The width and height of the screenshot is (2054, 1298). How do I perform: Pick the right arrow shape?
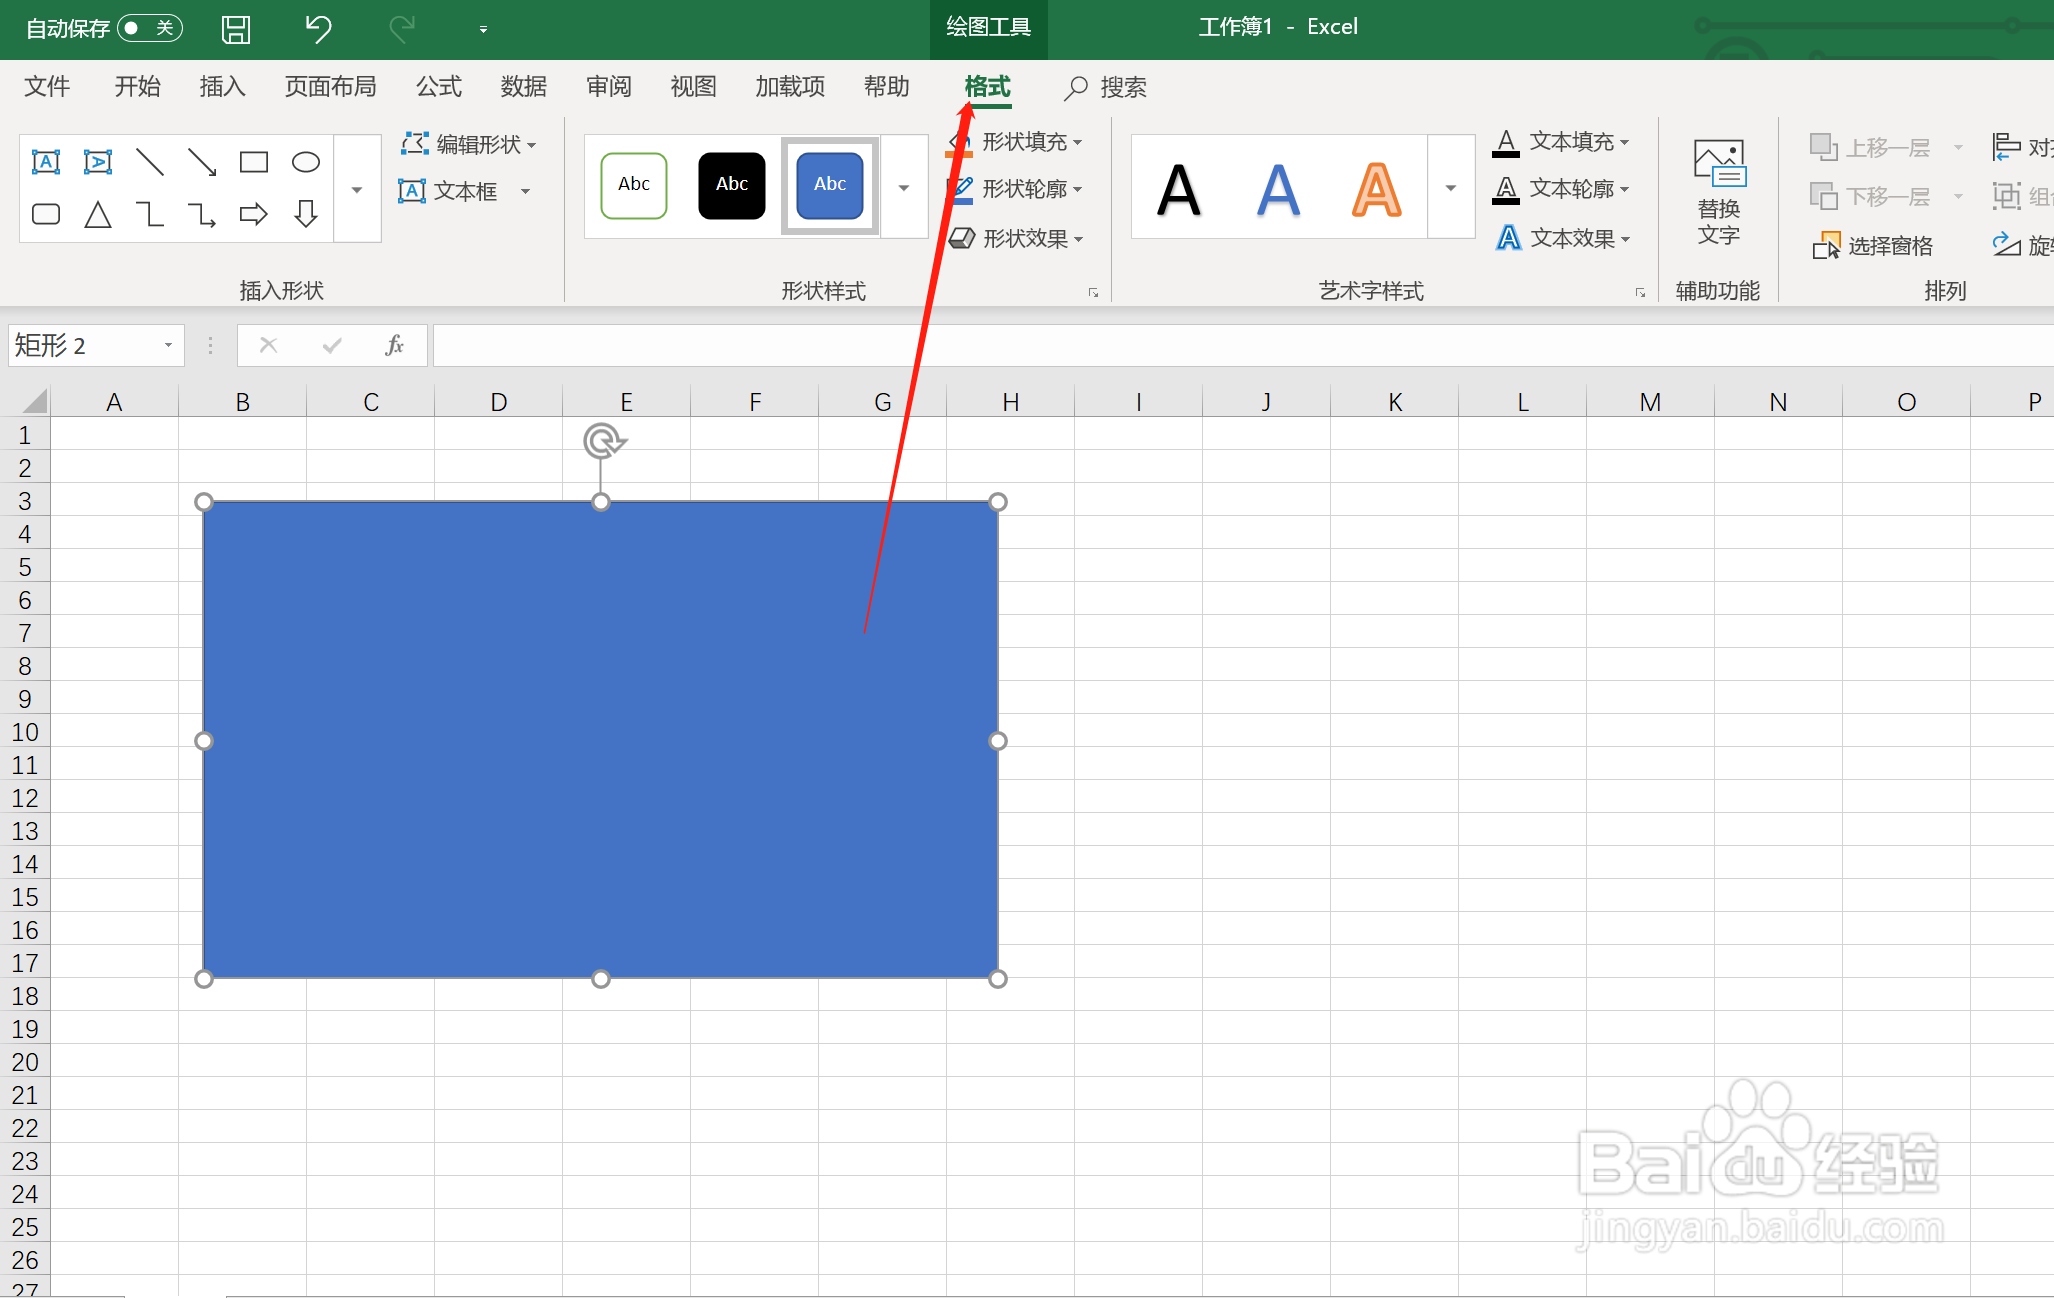pyautogui.click(x=253, y=214)
